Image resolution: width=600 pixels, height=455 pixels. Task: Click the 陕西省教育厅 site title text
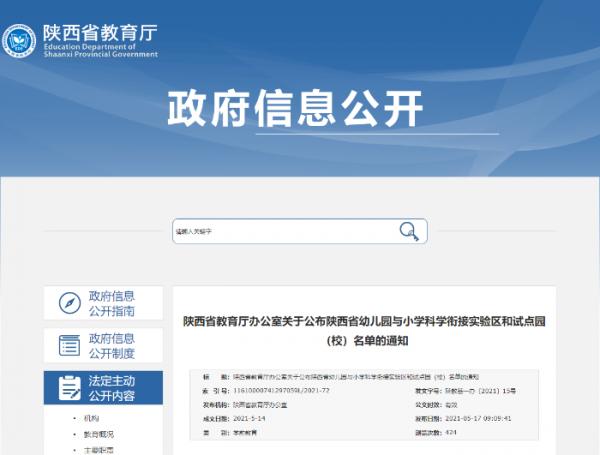click(100, 33)
